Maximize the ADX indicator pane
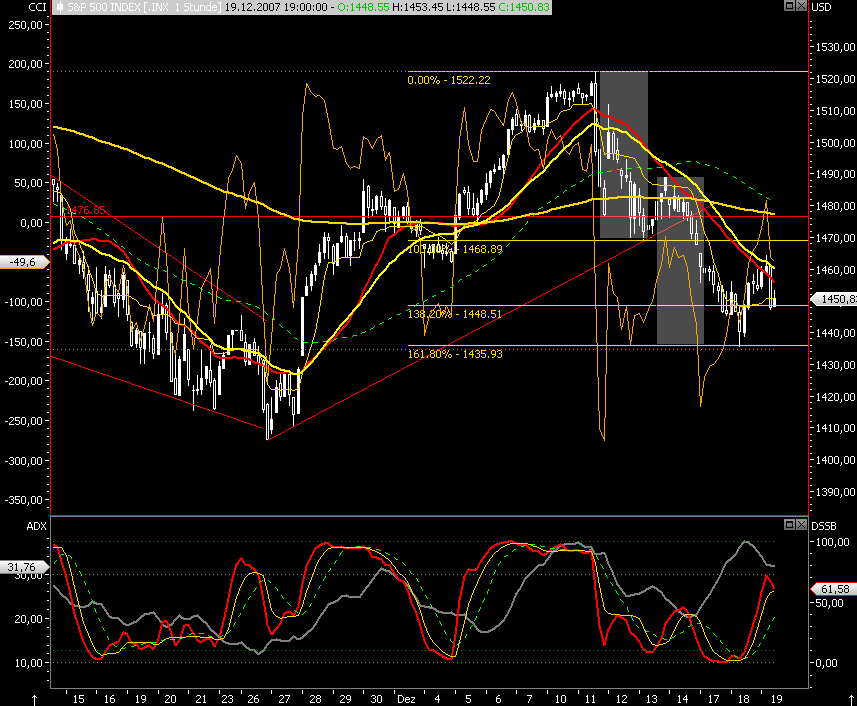 pyautogui.click(x=789, y=525)
